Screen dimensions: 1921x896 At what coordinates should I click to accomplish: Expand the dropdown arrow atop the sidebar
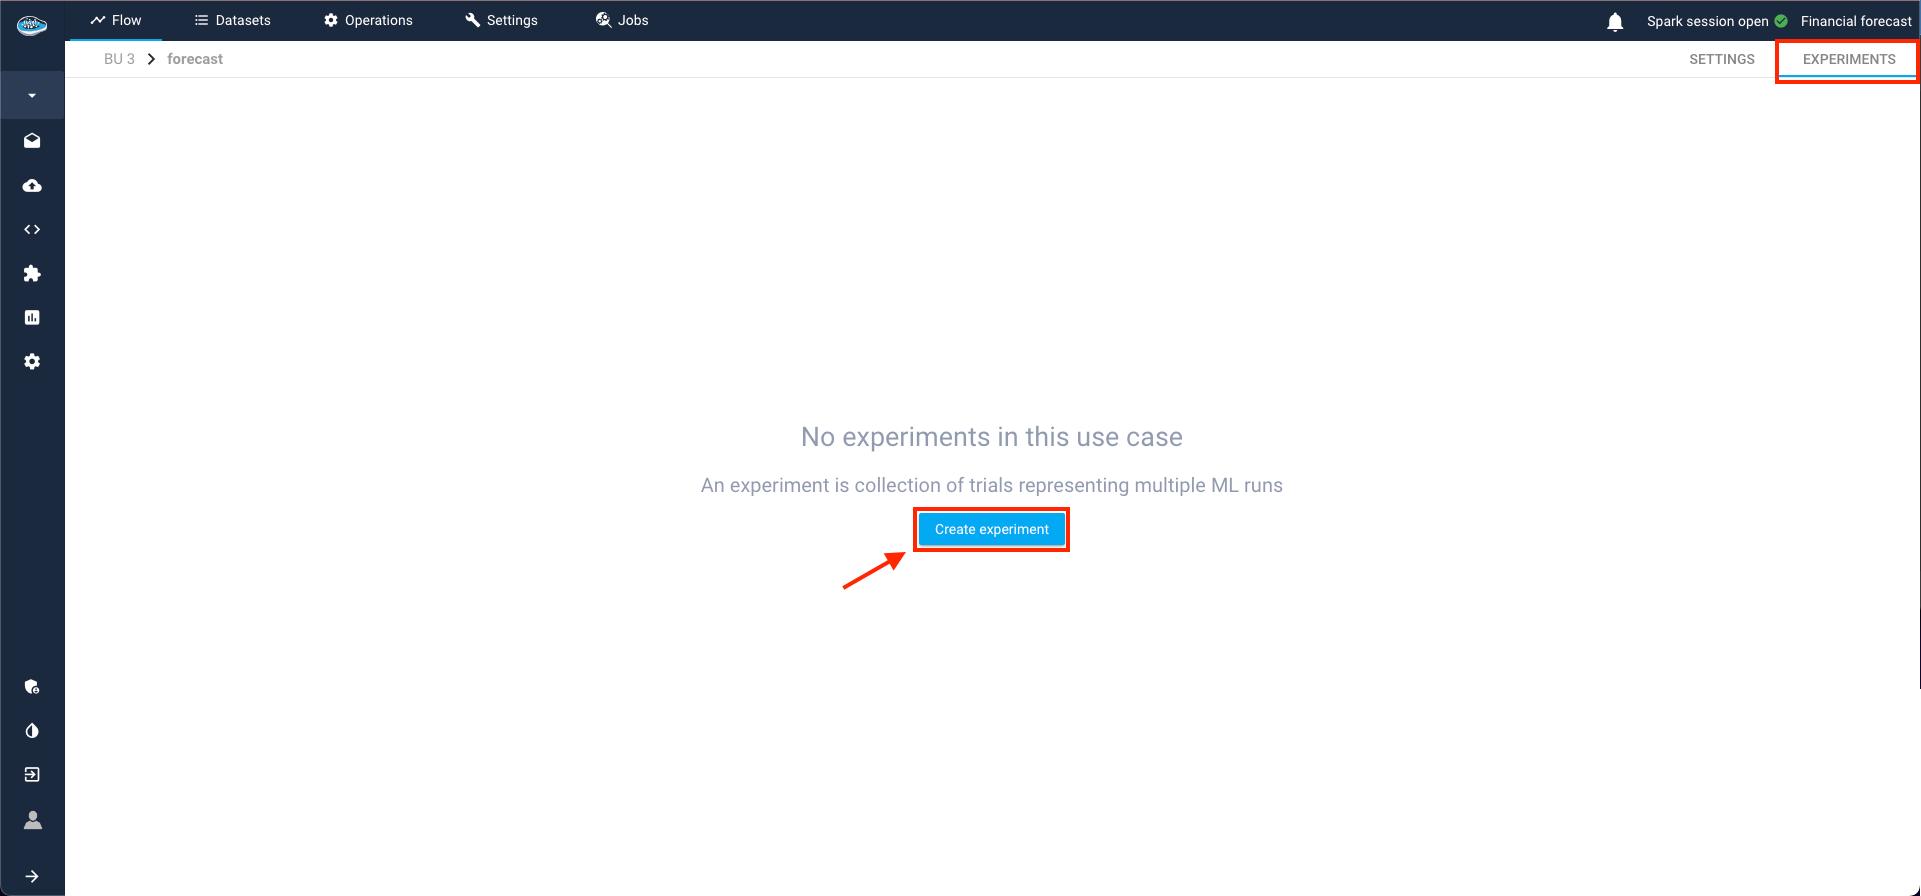(32, 96)
